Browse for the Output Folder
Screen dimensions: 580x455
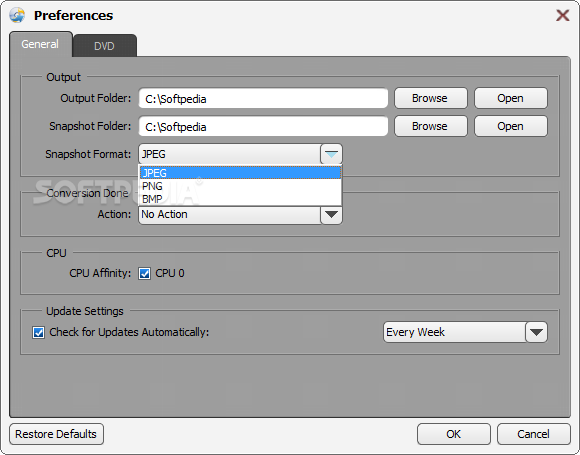pos(431,98)
